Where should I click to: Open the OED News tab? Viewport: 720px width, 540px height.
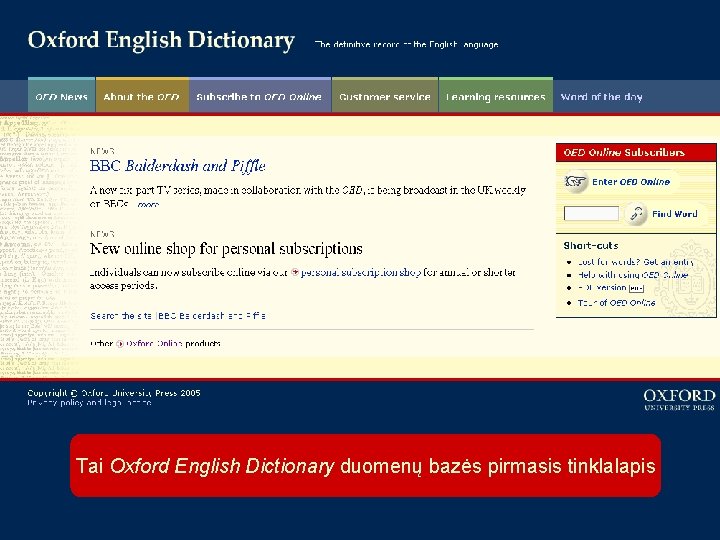click(x=62, y=96)
